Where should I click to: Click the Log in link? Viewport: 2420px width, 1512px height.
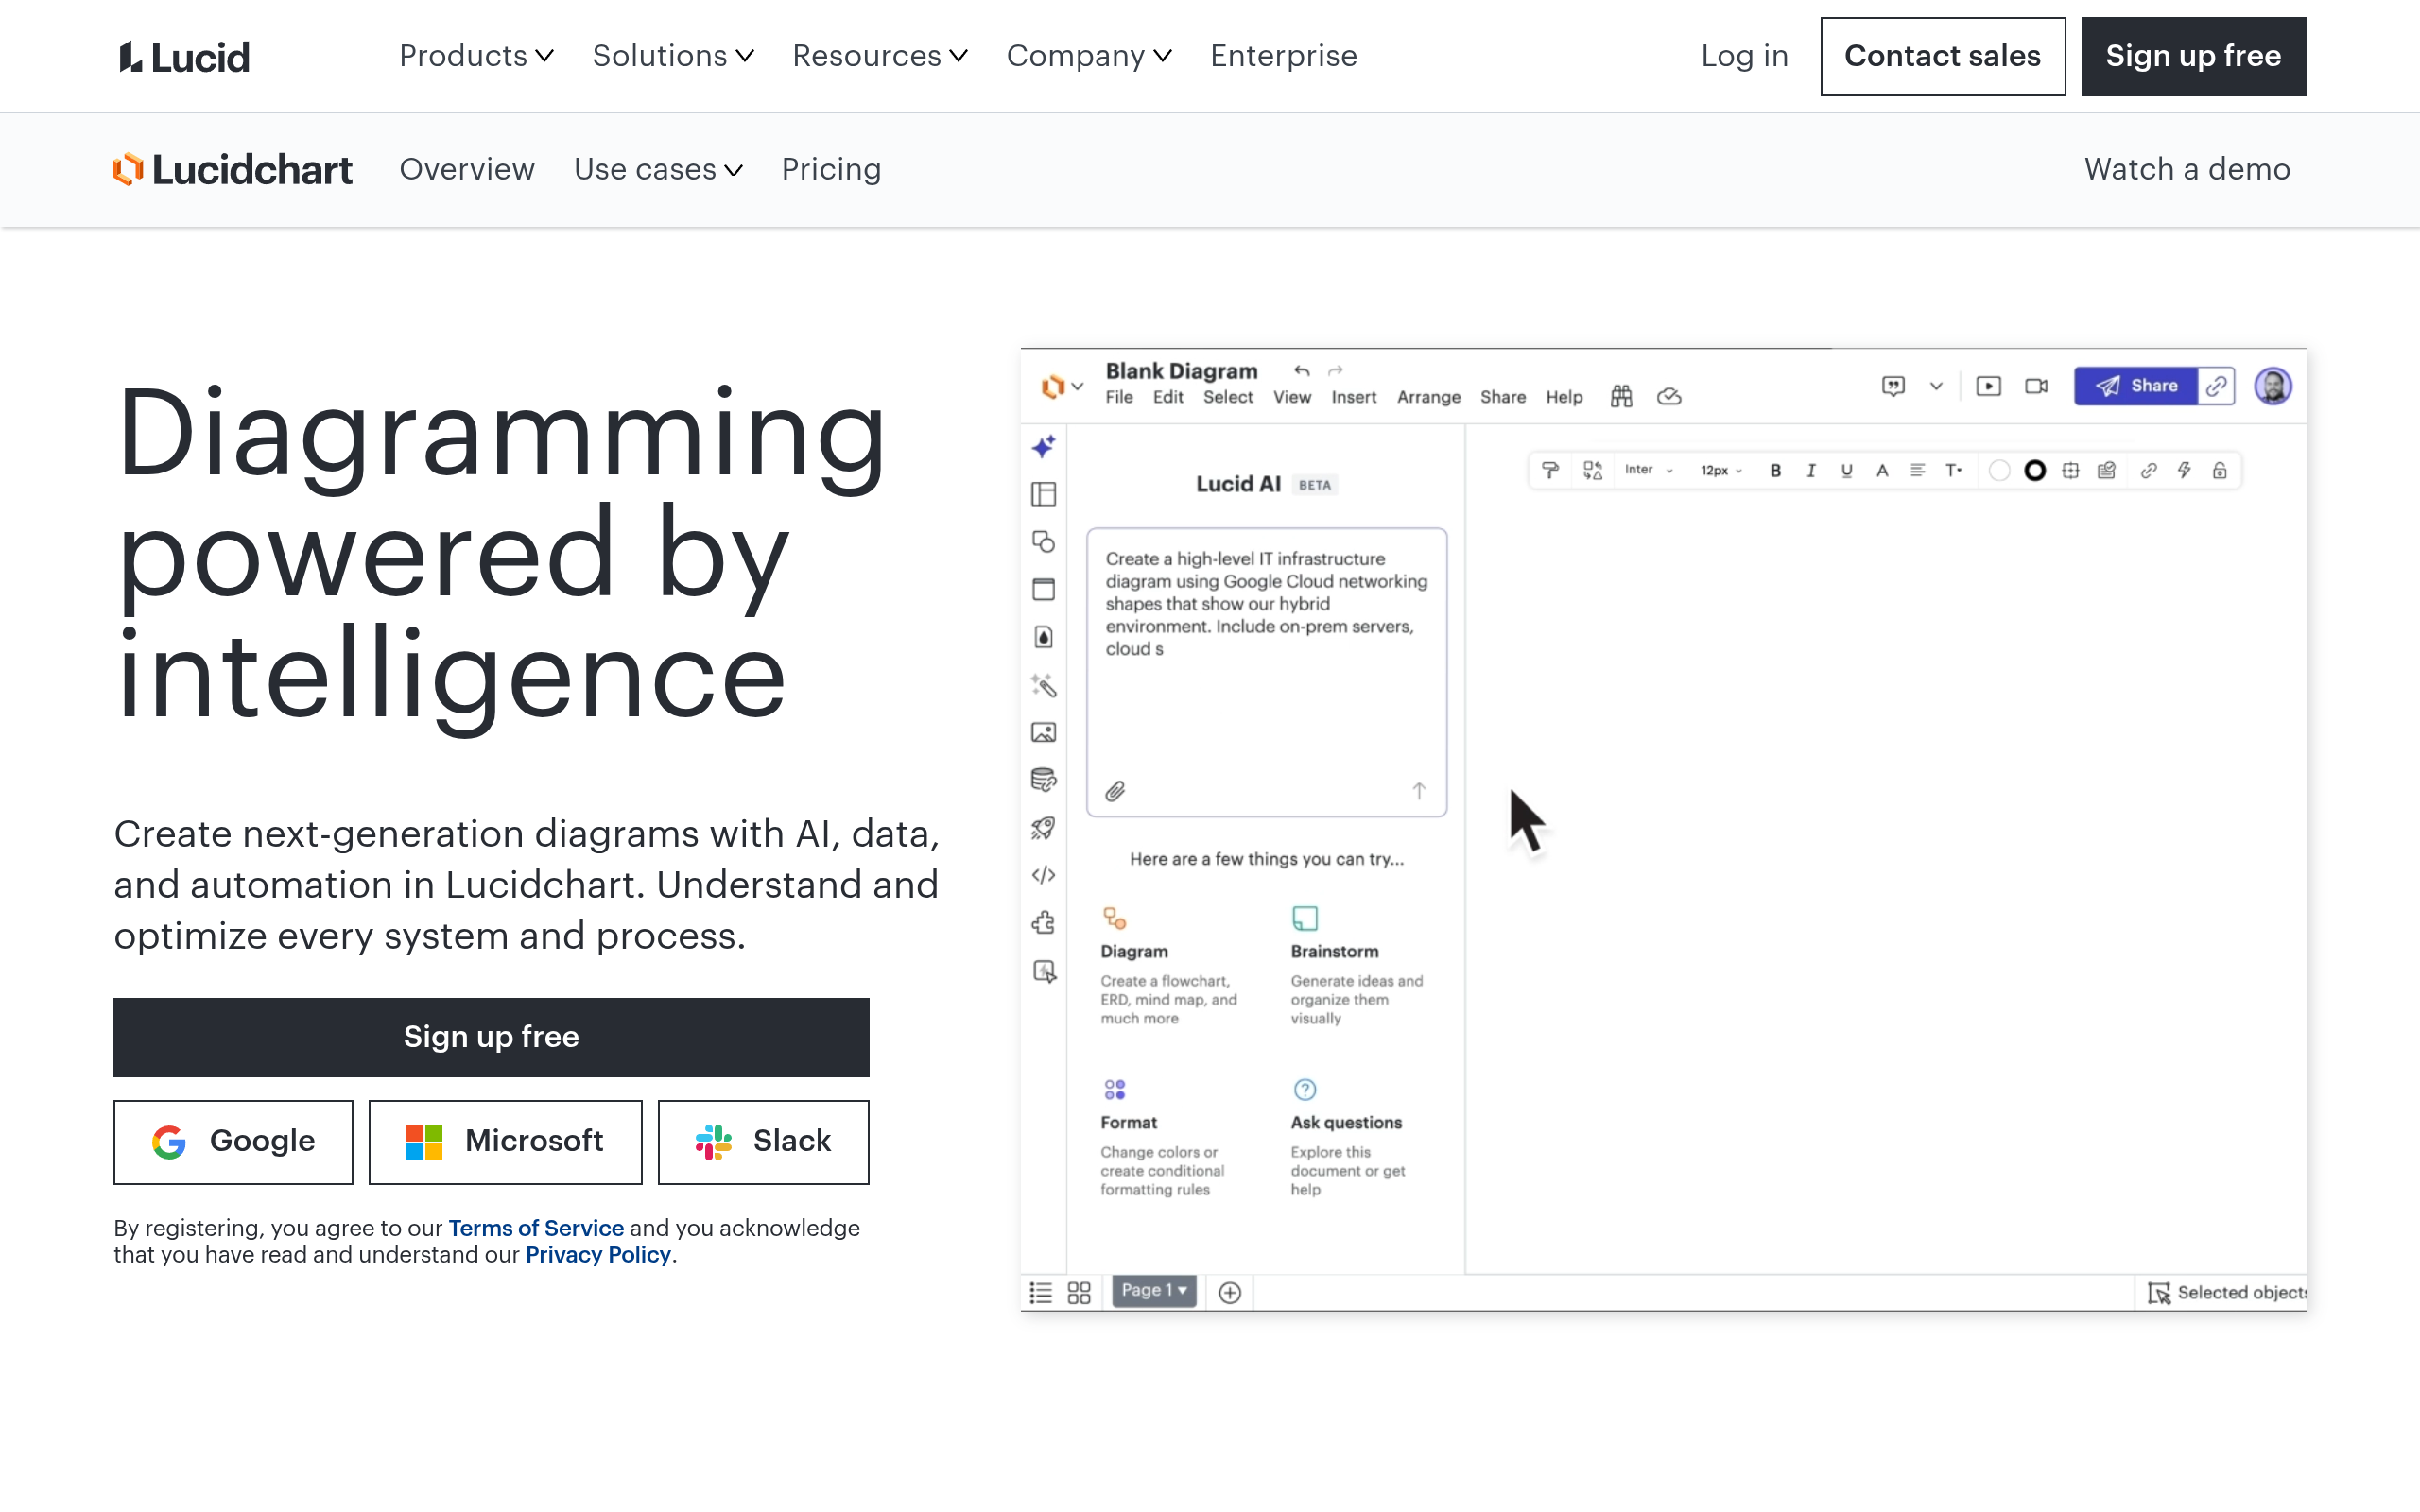pyautogui.click(x=1744, y=56)
